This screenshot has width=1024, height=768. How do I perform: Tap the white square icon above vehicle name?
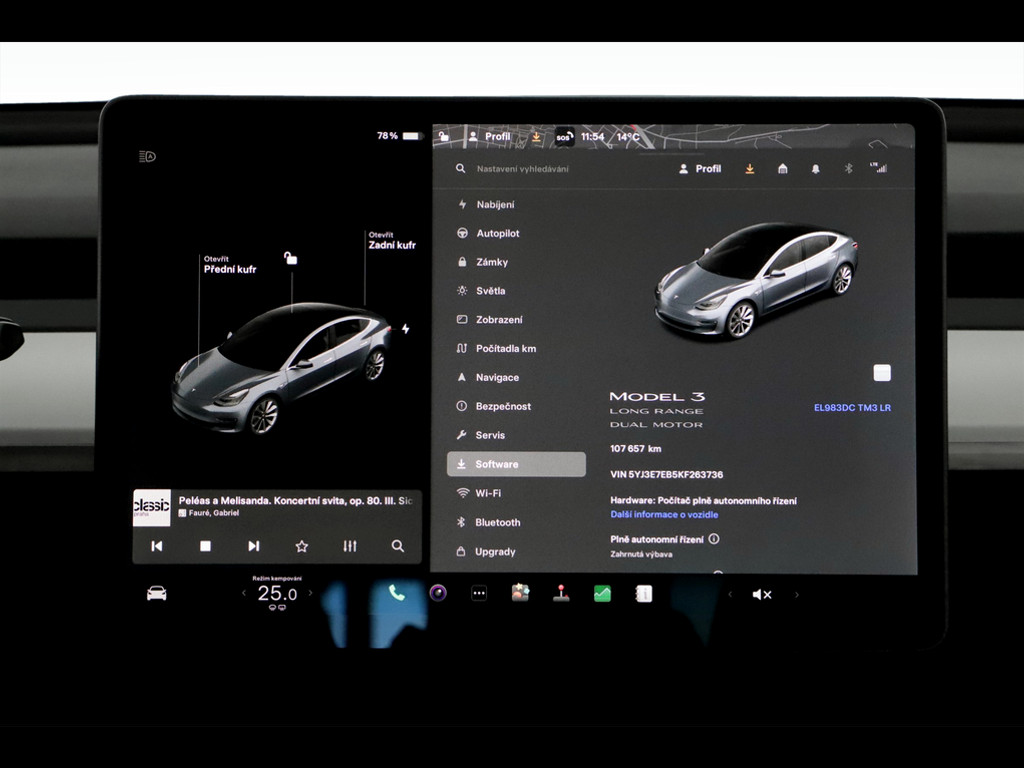(882, 373)
